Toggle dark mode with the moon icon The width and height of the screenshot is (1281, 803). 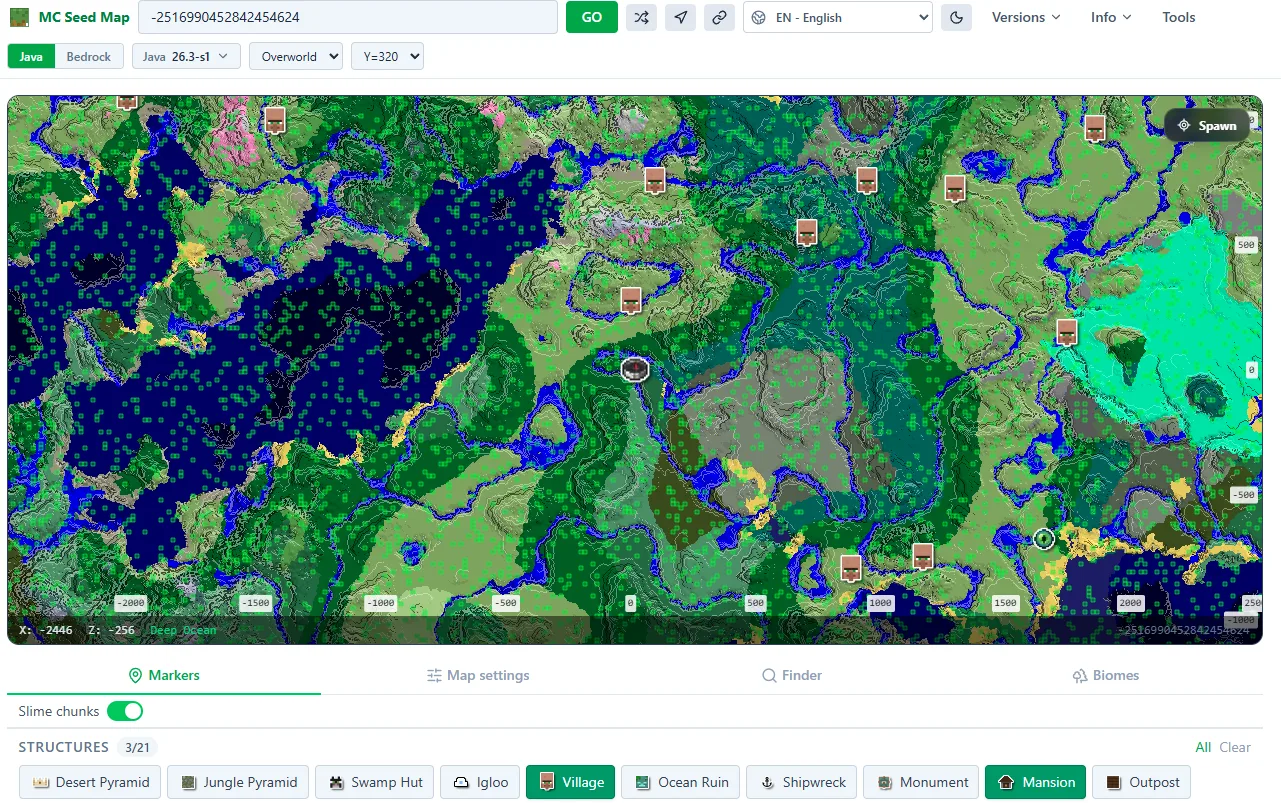[956, 17]
